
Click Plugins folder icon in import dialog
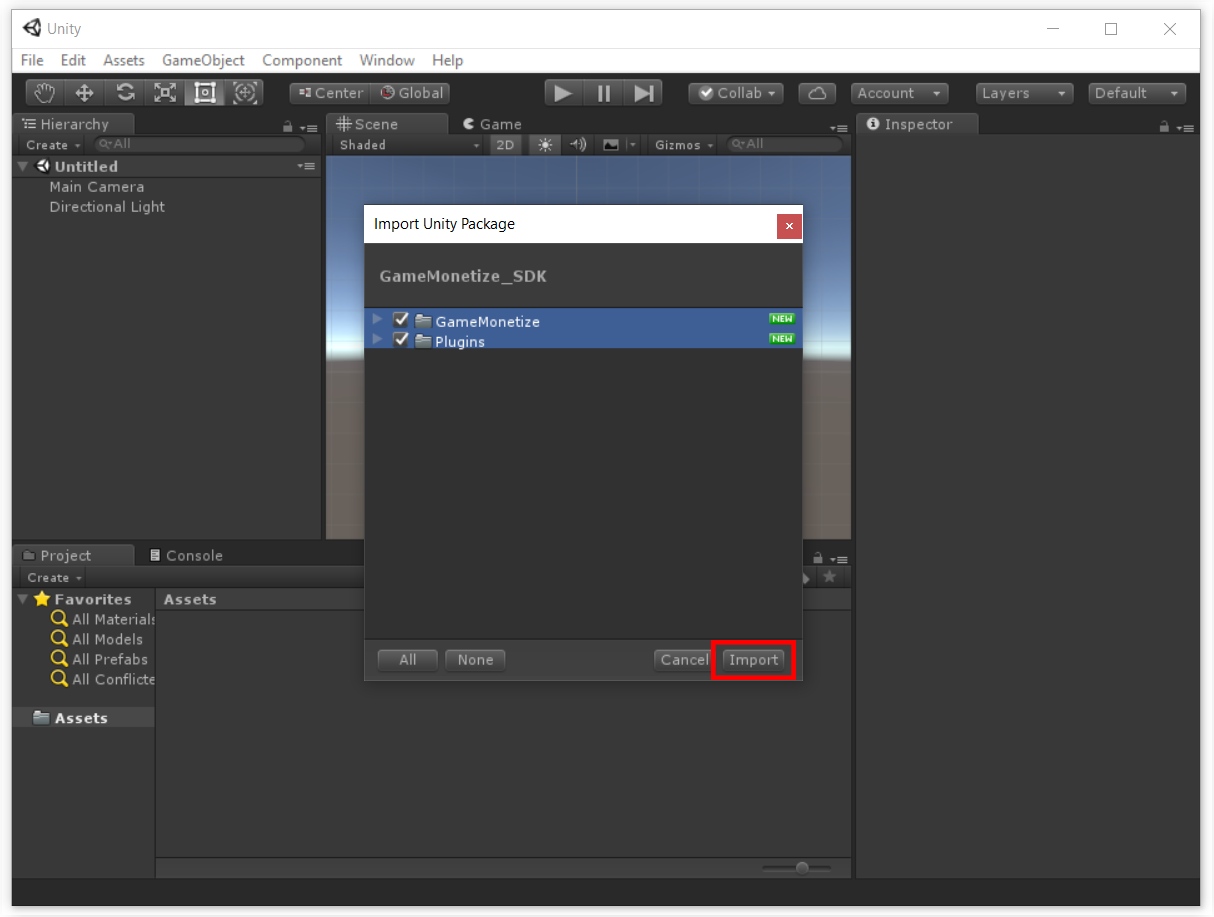click(423, 341)
